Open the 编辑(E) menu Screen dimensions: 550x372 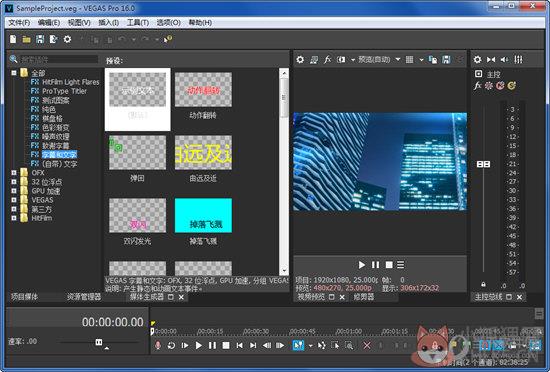click(49, 22)
